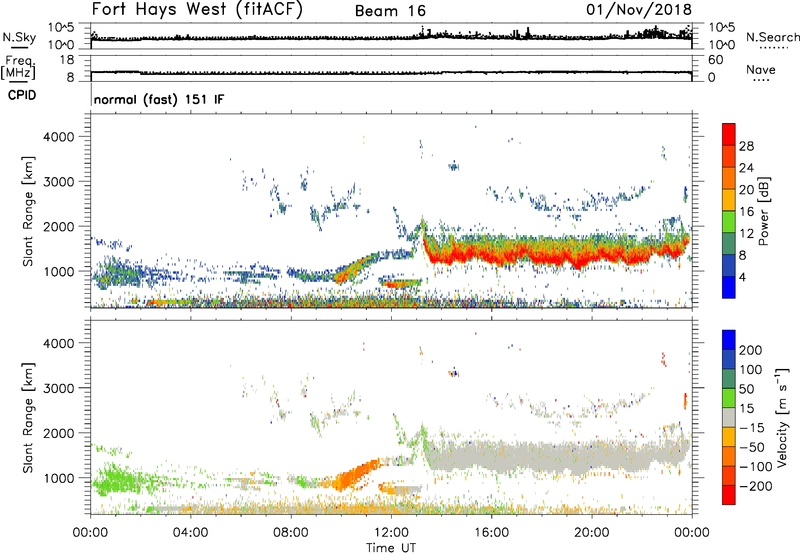Image resolution: width=800 pixels, height=554 pixels.
Task: Click the "Velocity [m s⁻¹]" colorbar title
Action: 783,417
